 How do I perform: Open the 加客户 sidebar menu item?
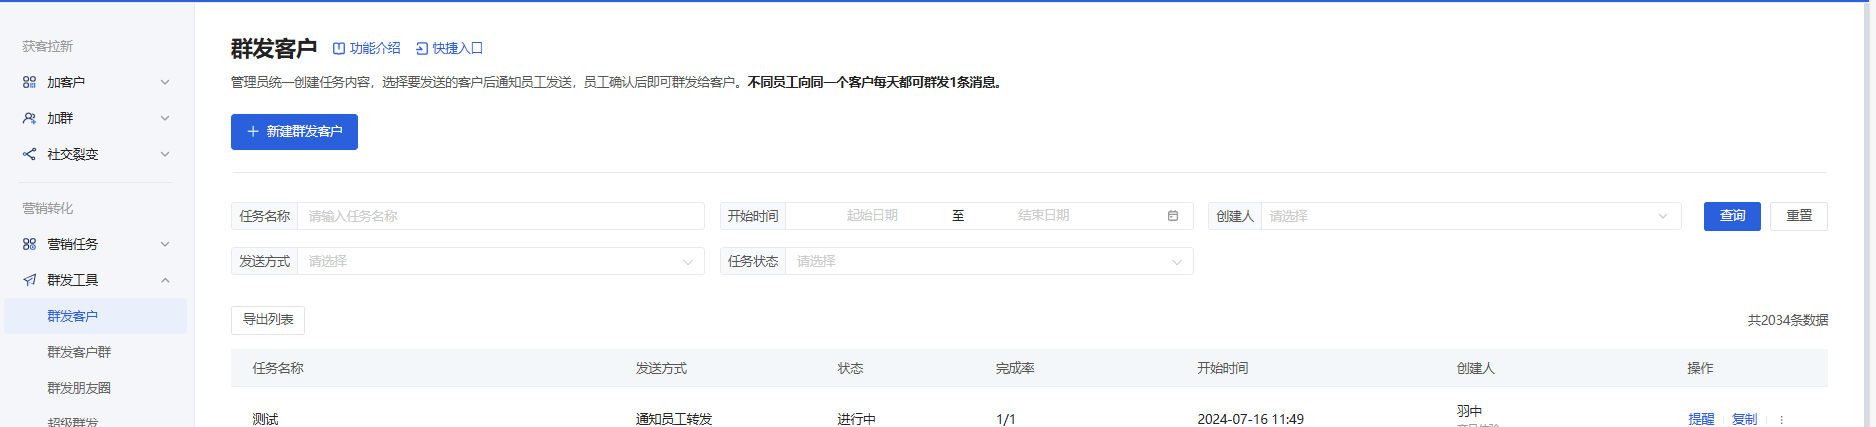tap(95, 82)
